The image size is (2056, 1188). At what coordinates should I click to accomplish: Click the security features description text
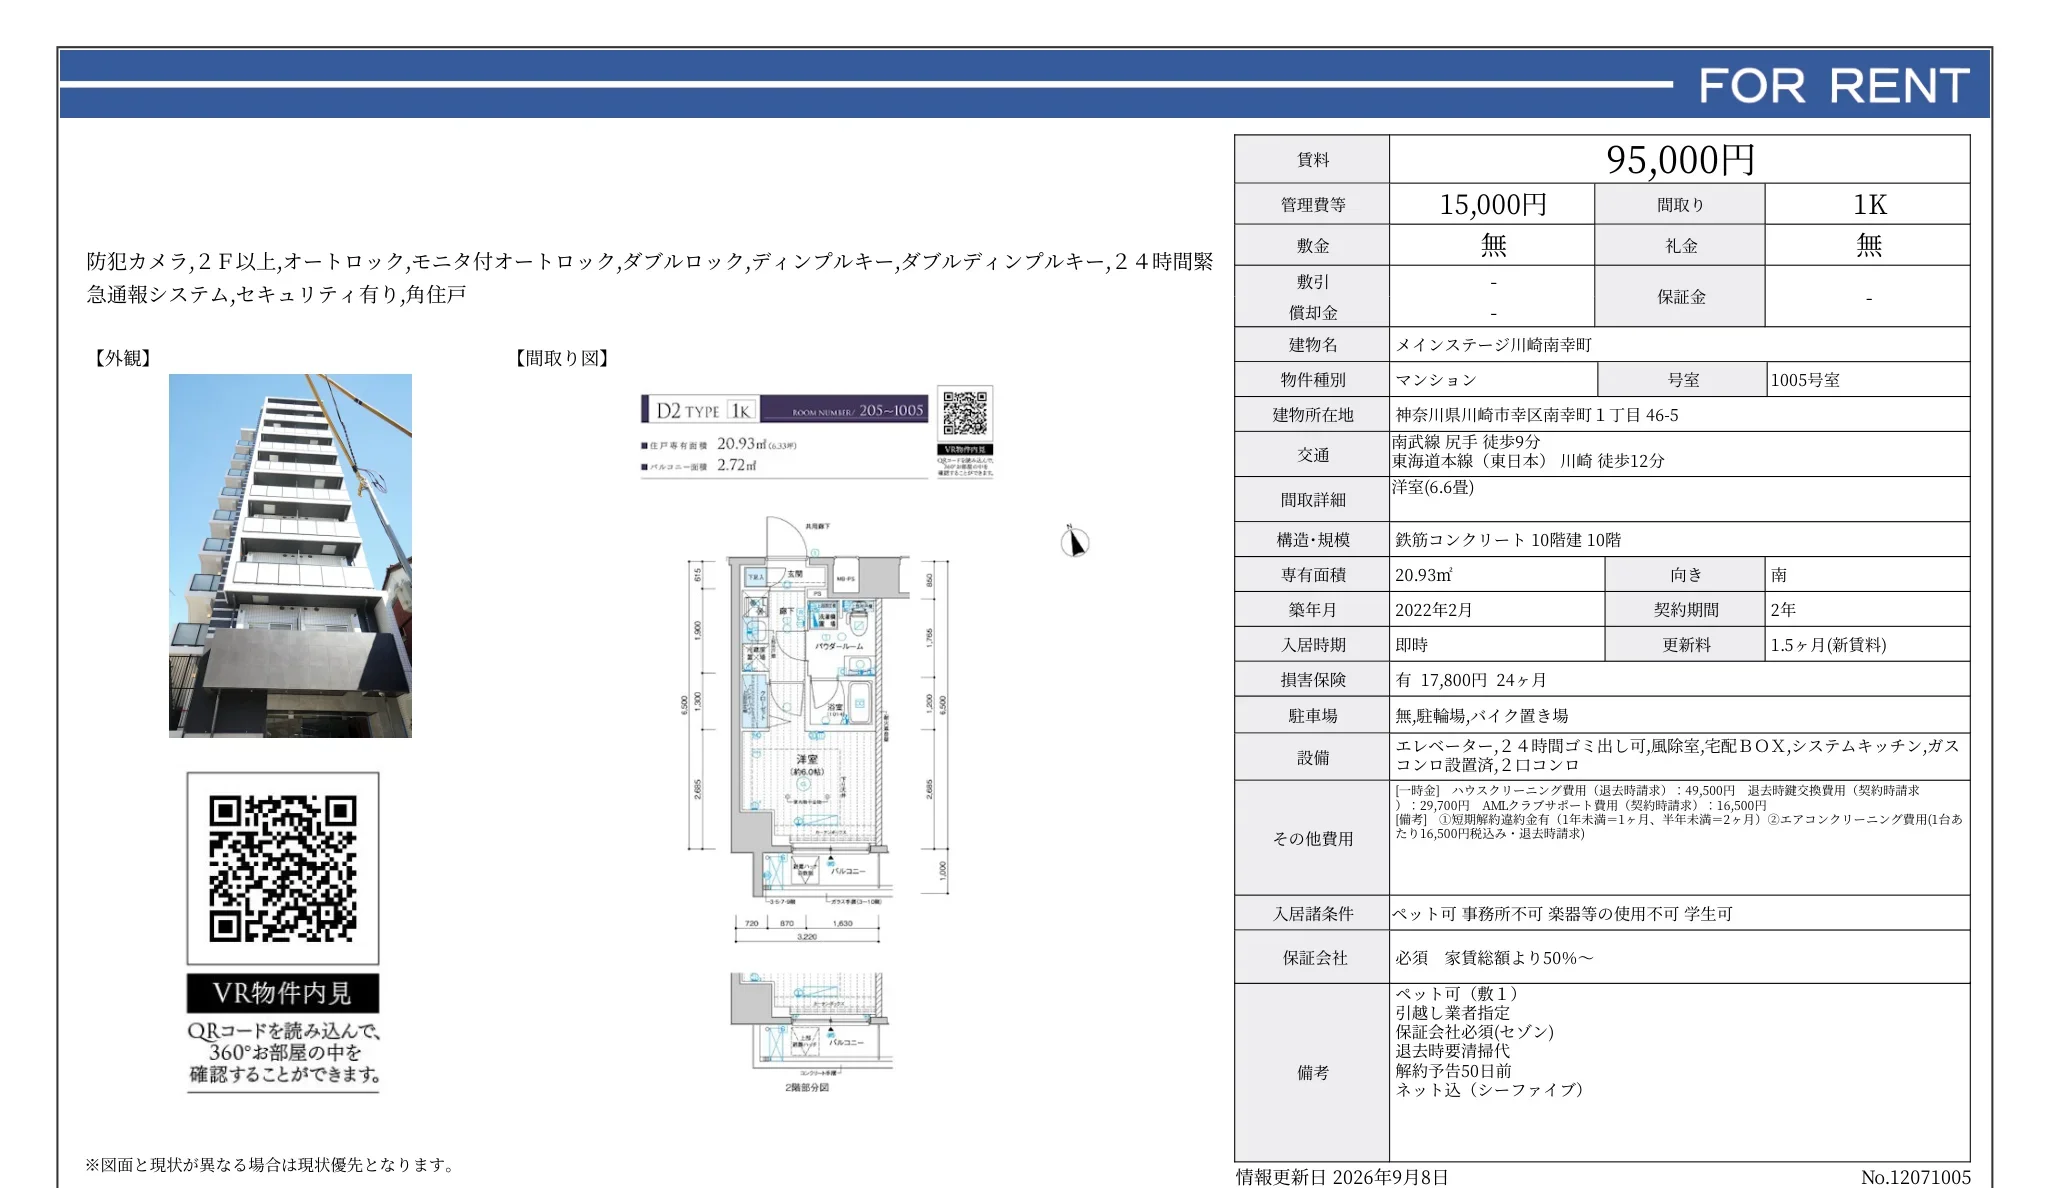tap(650, 278)
